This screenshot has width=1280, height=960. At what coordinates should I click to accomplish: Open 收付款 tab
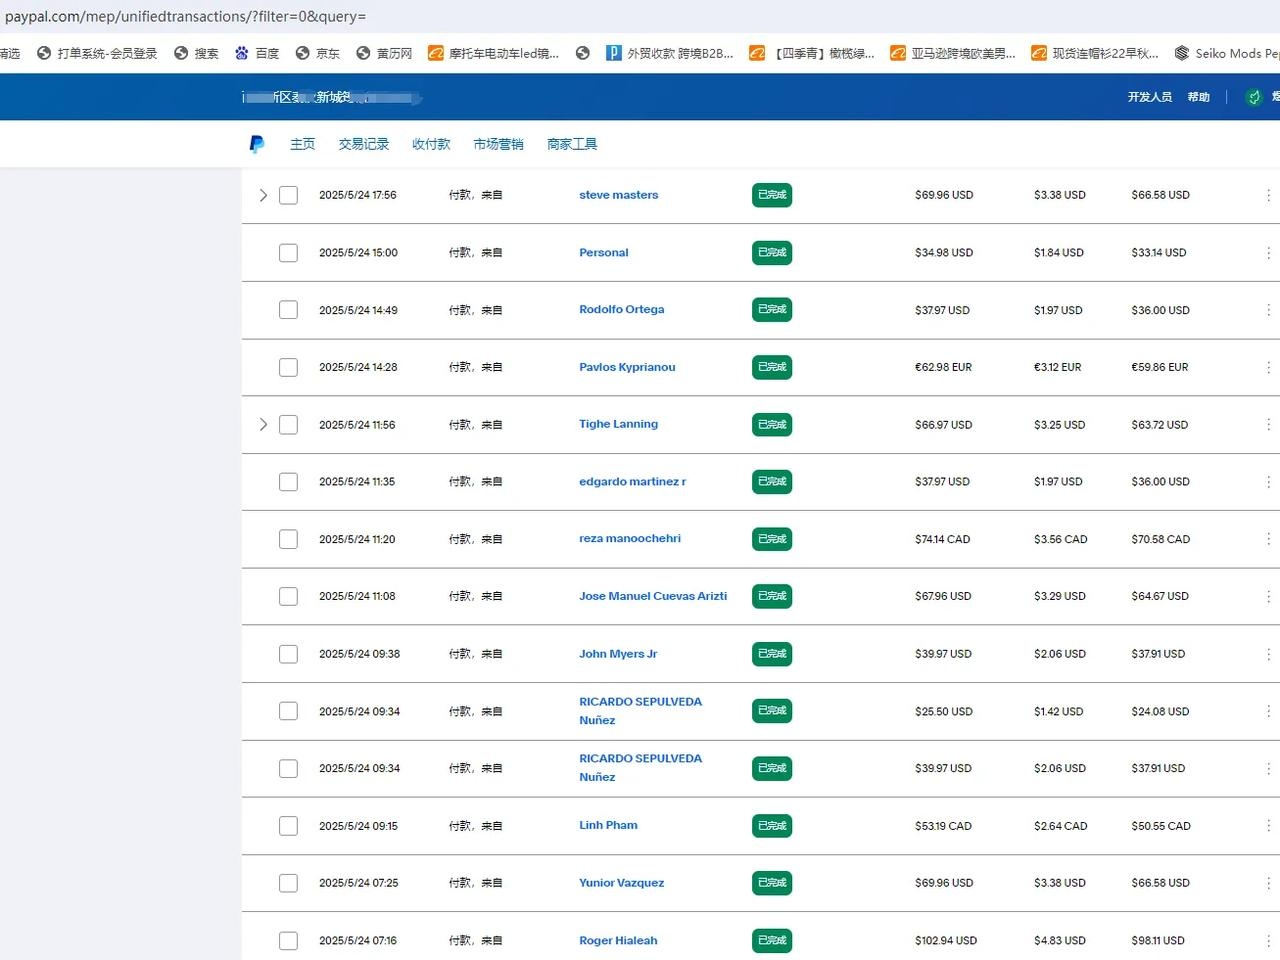click(431, 144)
